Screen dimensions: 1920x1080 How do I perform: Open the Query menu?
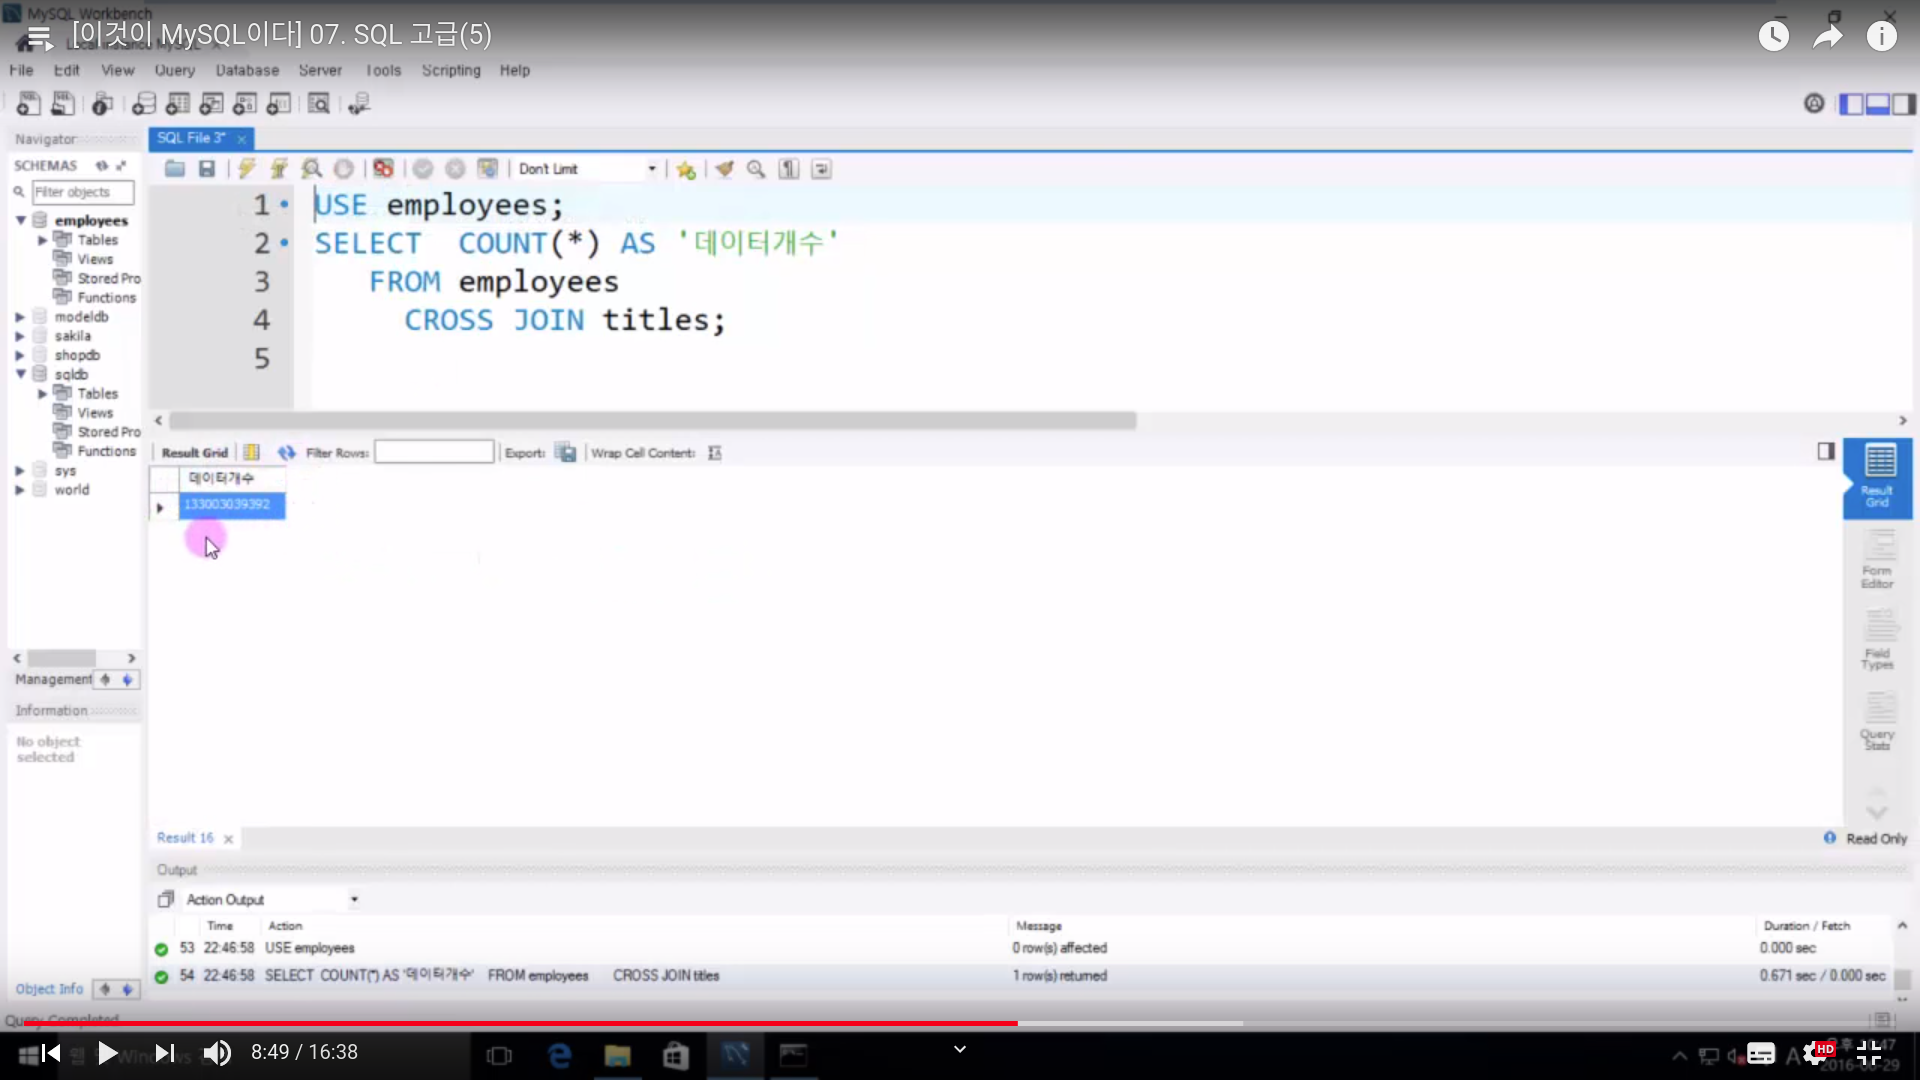[x=175, y=70]
